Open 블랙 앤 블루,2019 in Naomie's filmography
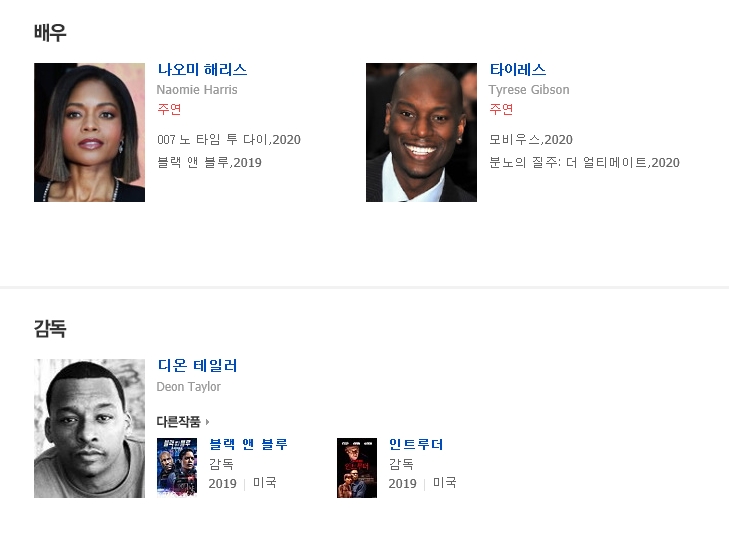729x543 pixels. [x=209, y=163]
